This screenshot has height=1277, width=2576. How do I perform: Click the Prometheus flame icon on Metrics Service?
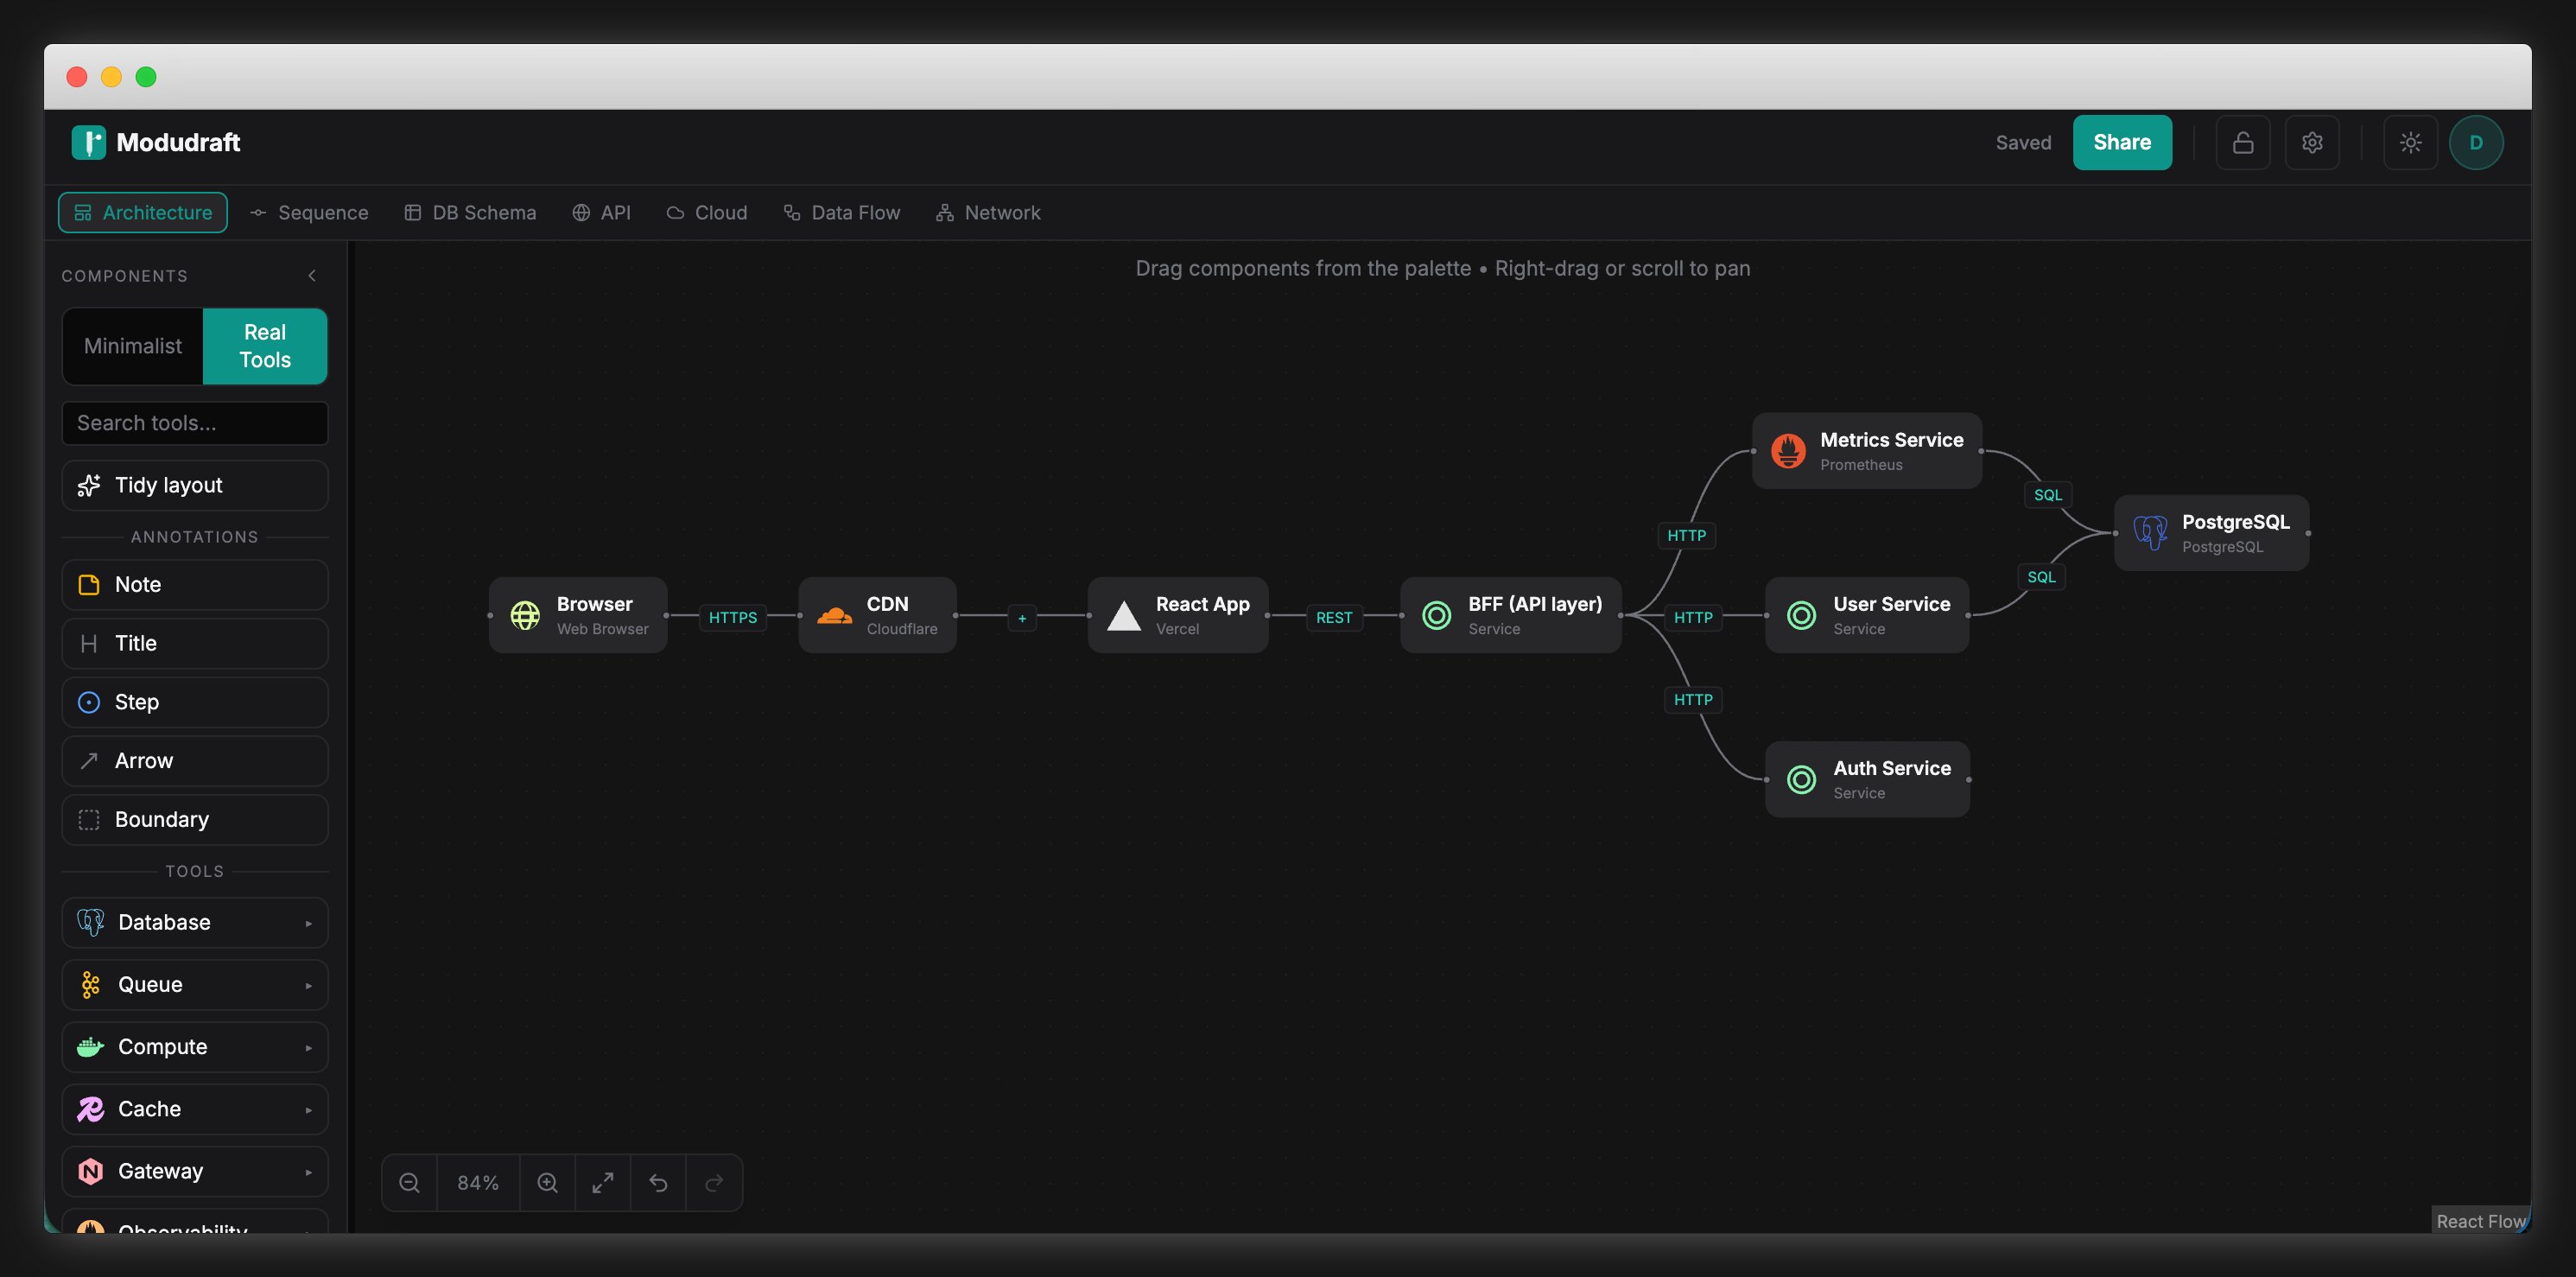point(1788,451)
